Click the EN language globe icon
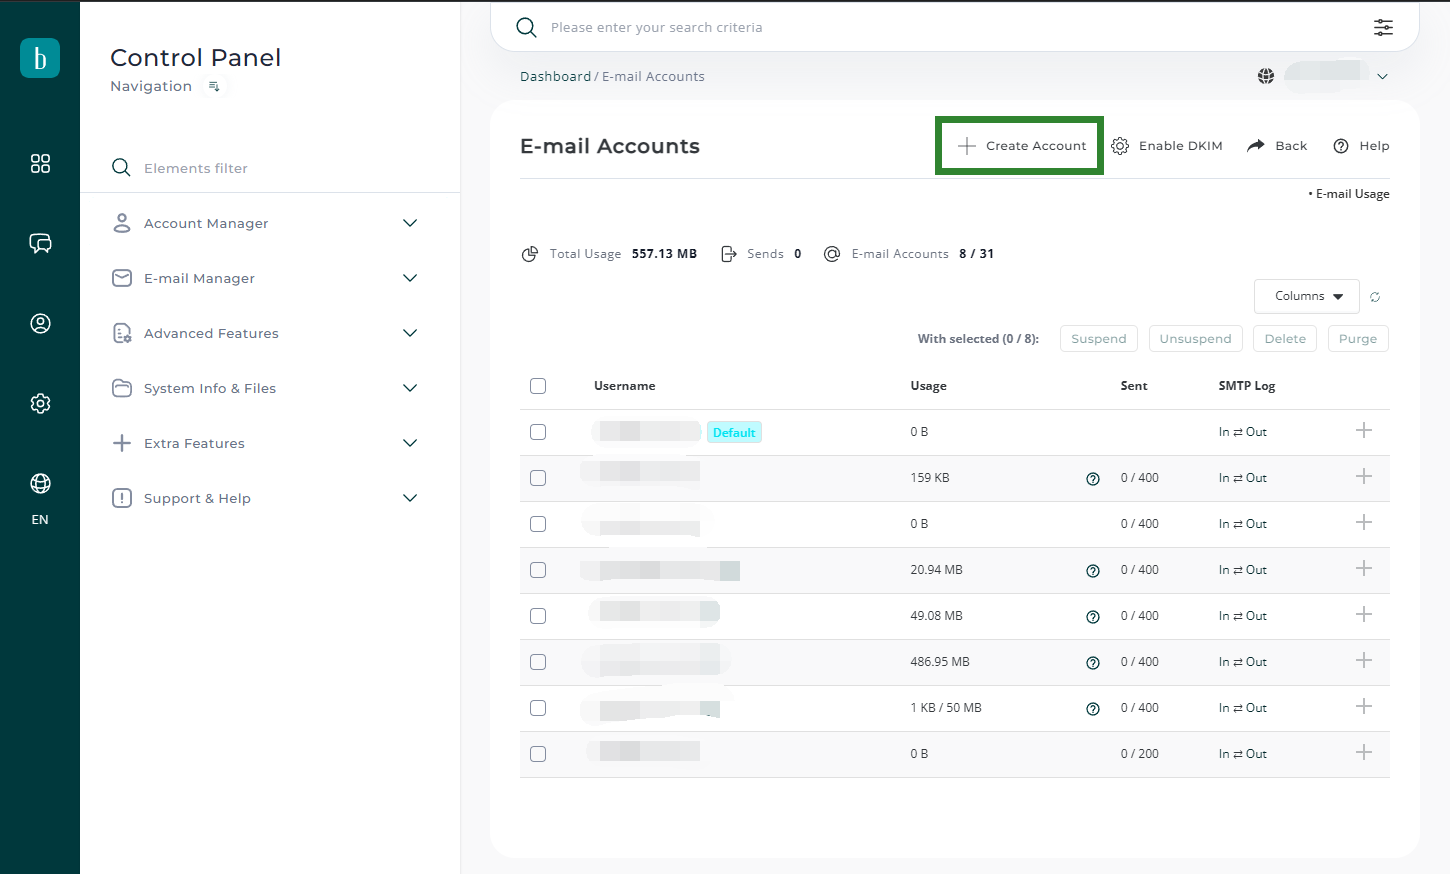Viewport: 1450px width, 874px height. (40, 484)
